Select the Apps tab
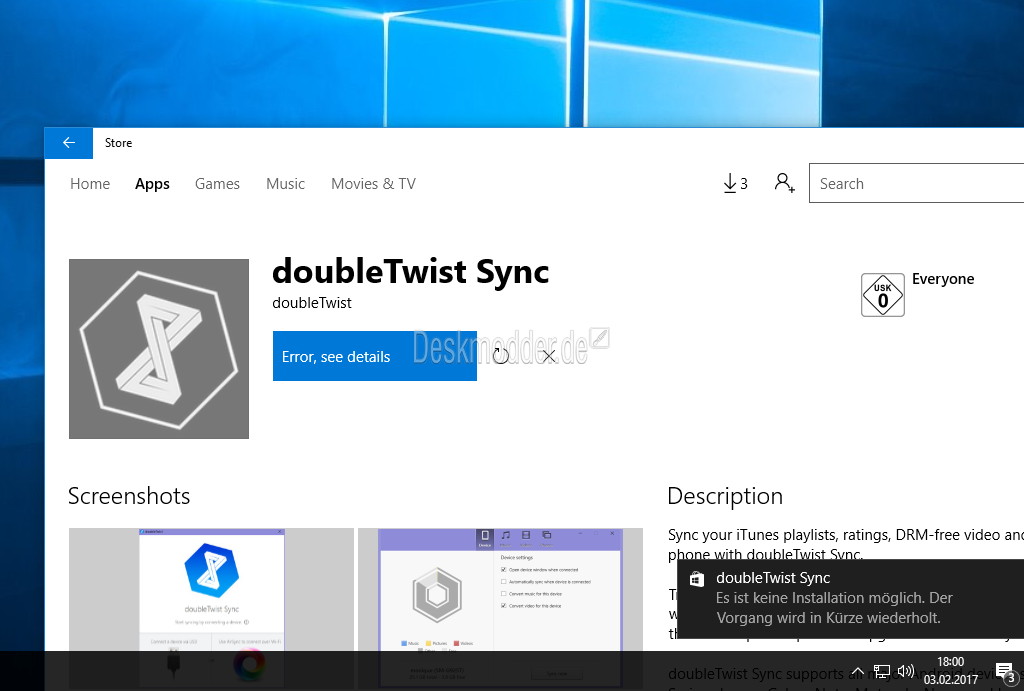 [152, 184]
